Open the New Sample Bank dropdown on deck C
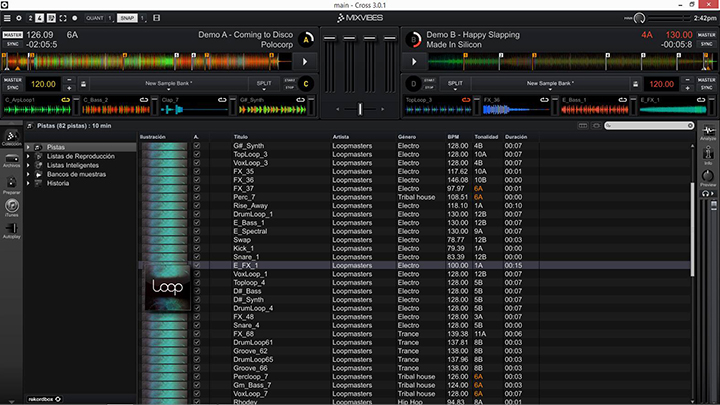720x405 pixels. point(169,84)
